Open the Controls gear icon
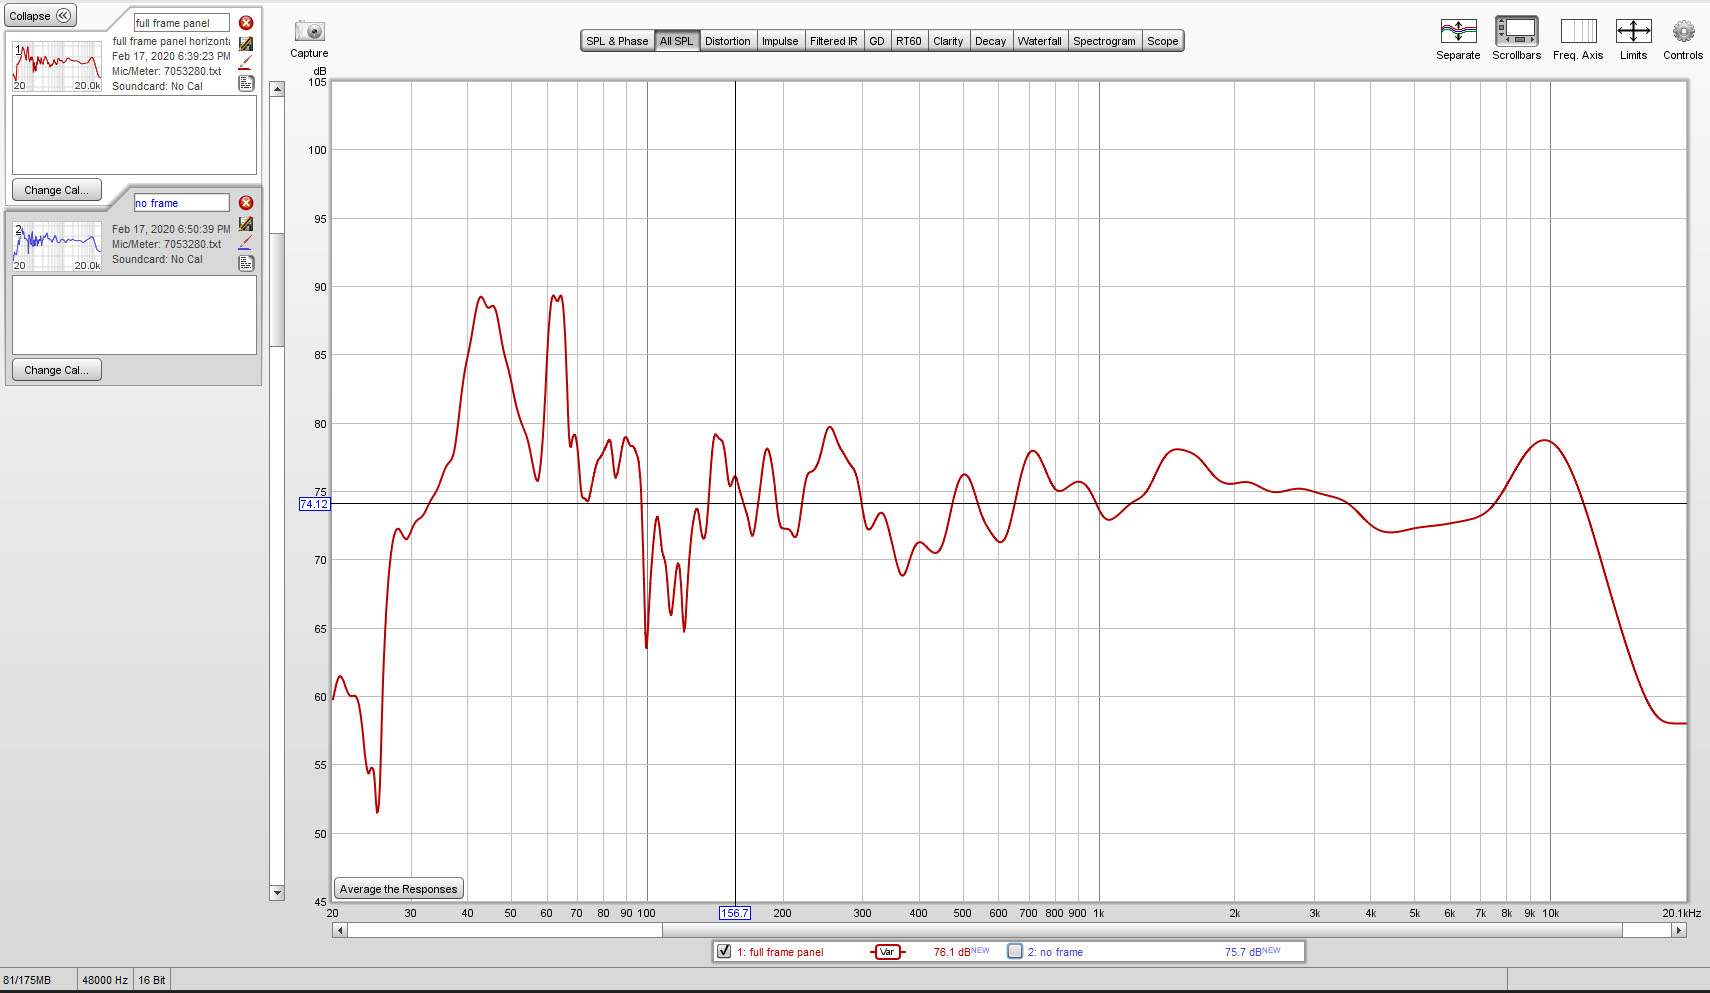The image size is (1710, 993). [x=1683, y=31]
